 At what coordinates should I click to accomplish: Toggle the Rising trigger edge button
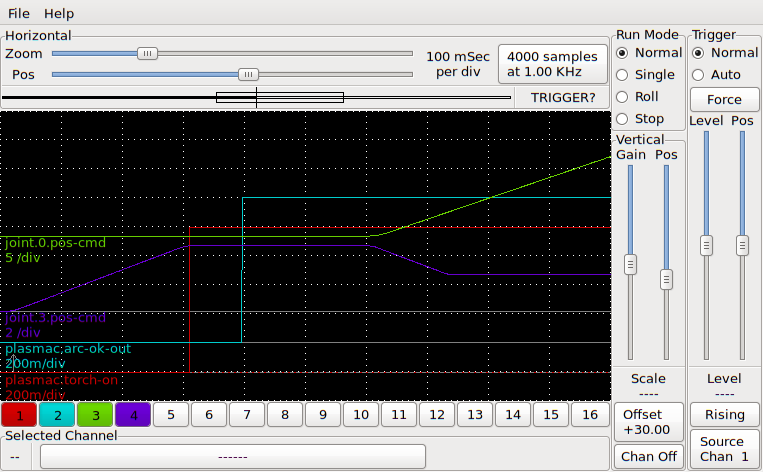[x=725, y=415]
